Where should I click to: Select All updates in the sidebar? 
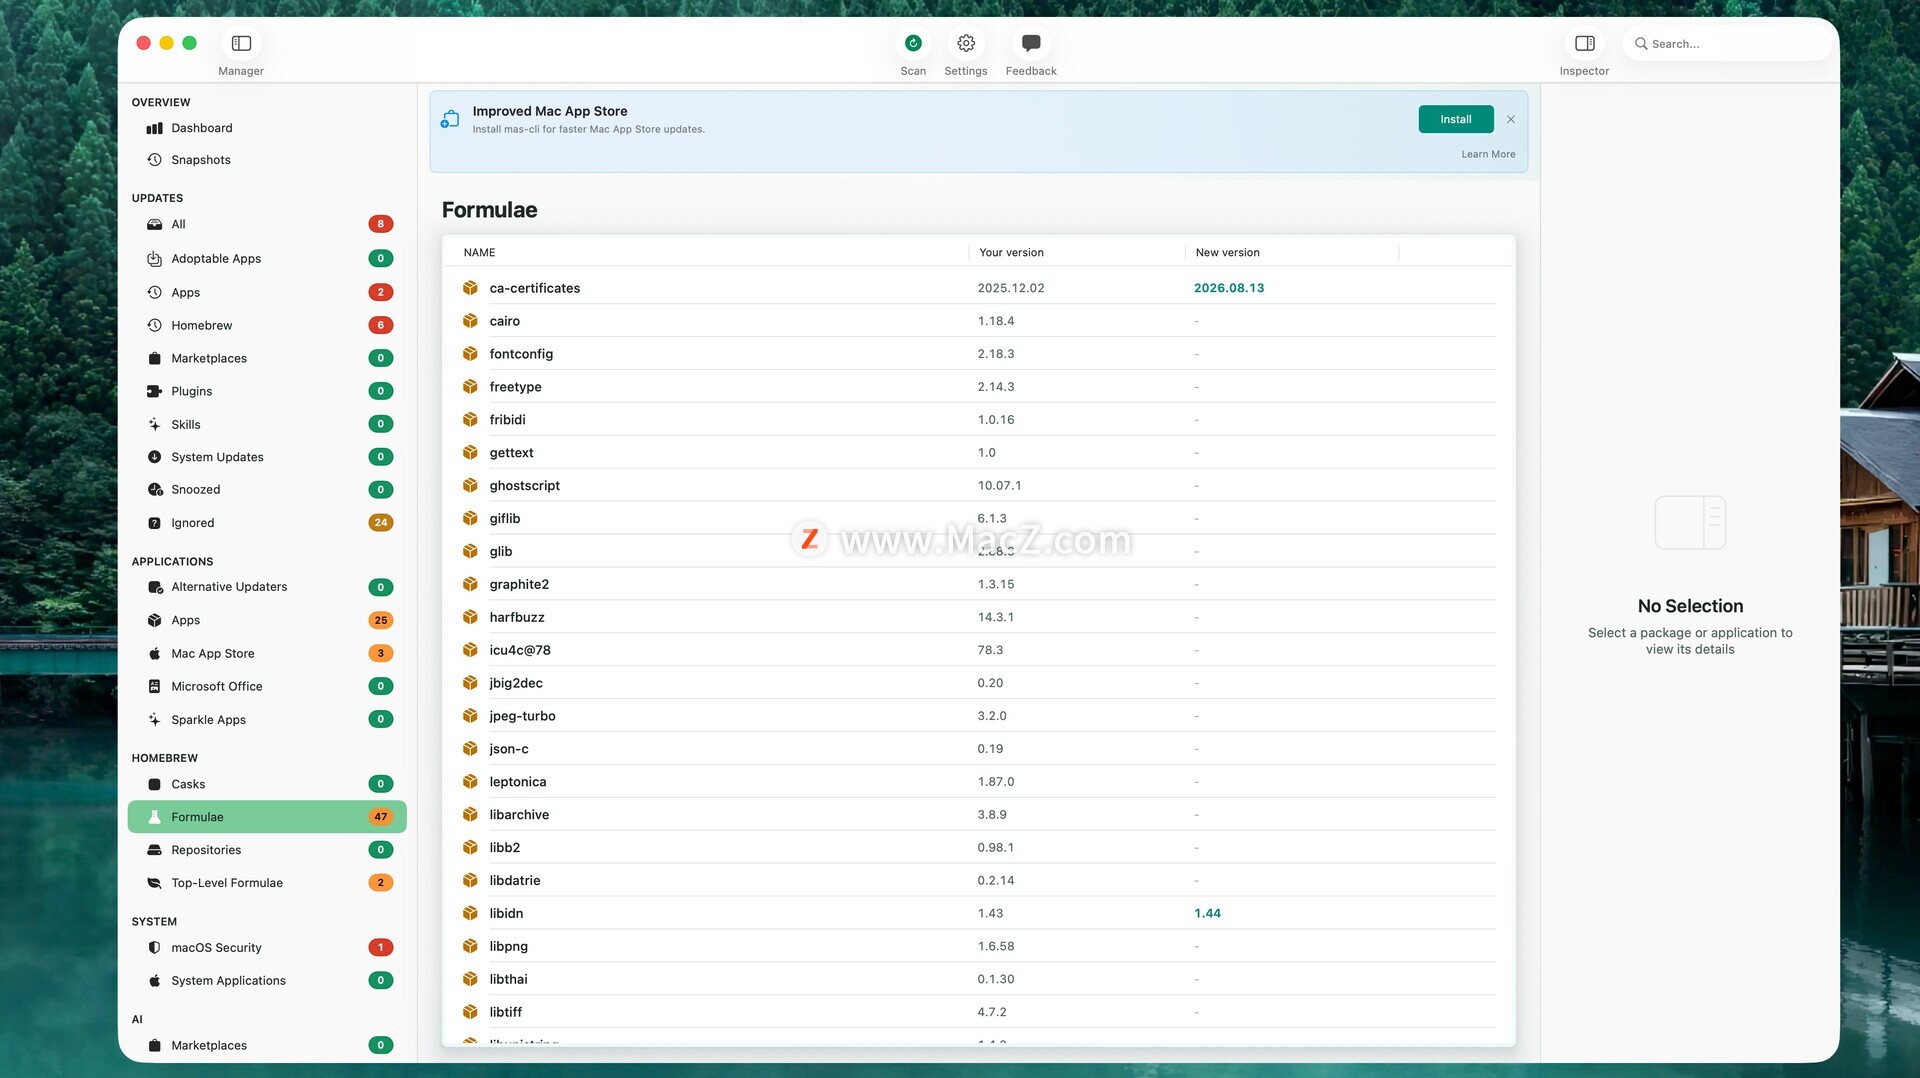click(x=267, y=224)
